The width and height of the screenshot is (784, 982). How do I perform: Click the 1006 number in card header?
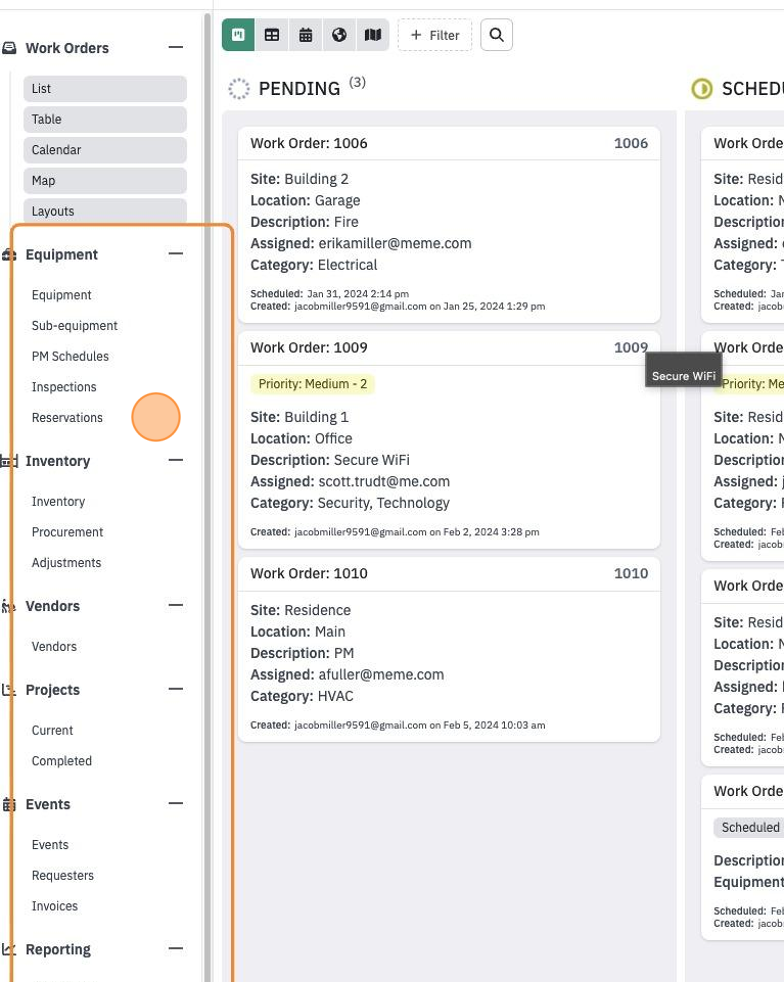(x=631, y=143)
